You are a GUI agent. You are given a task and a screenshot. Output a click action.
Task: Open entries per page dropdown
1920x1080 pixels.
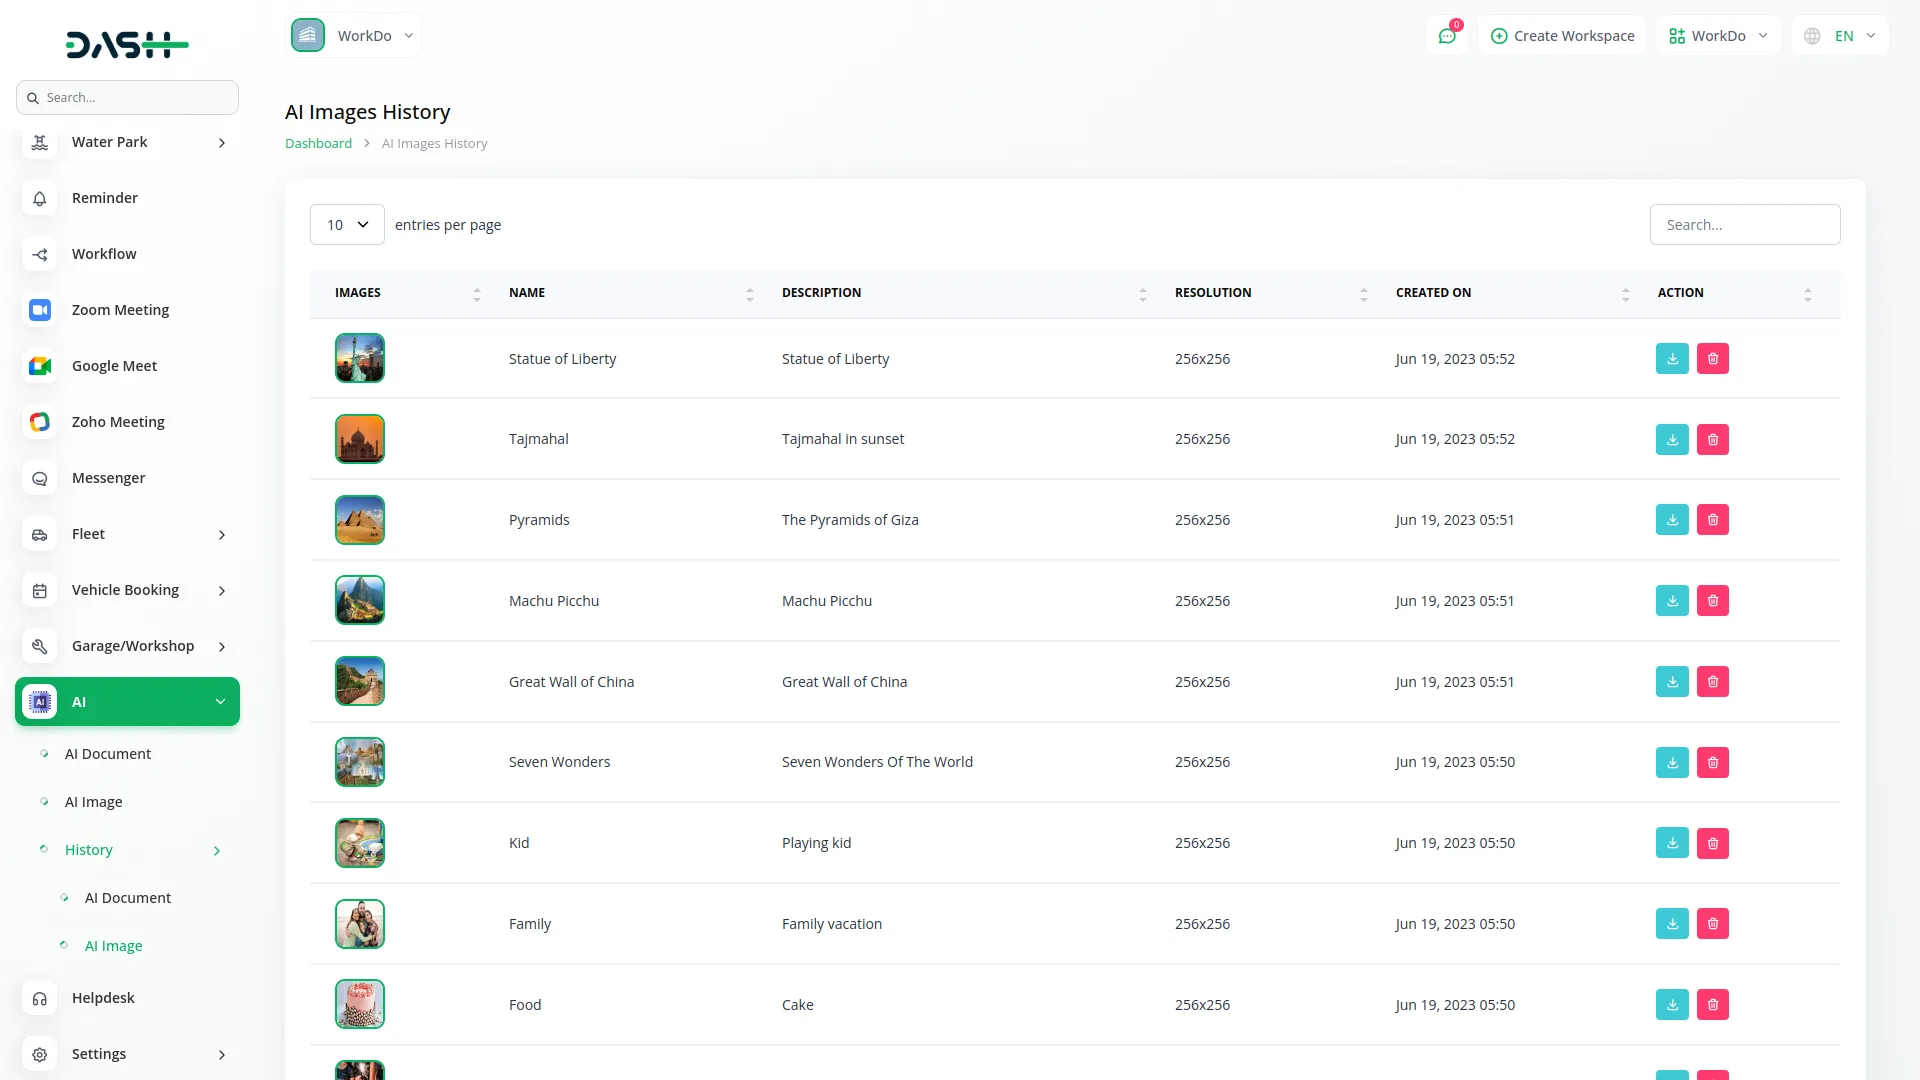click(347, 225)
